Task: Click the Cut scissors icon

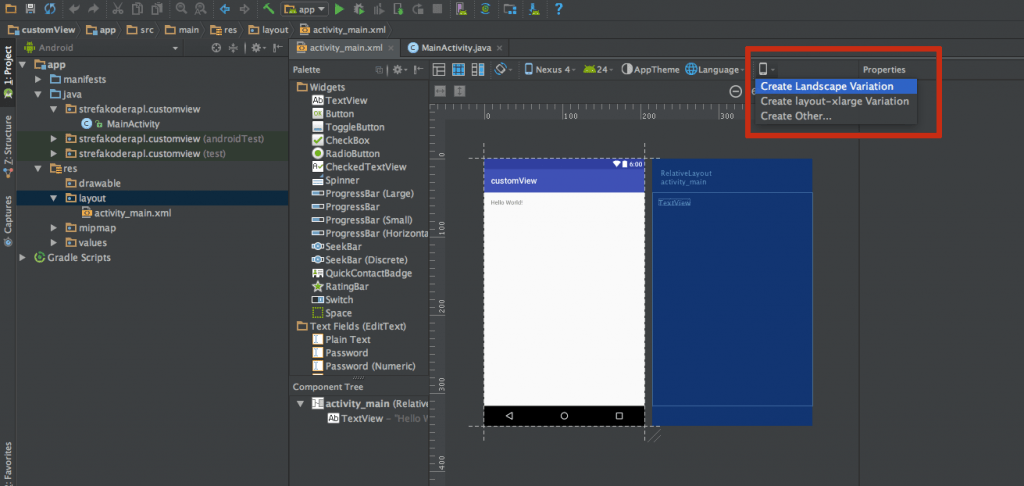Action: point(117,9)
